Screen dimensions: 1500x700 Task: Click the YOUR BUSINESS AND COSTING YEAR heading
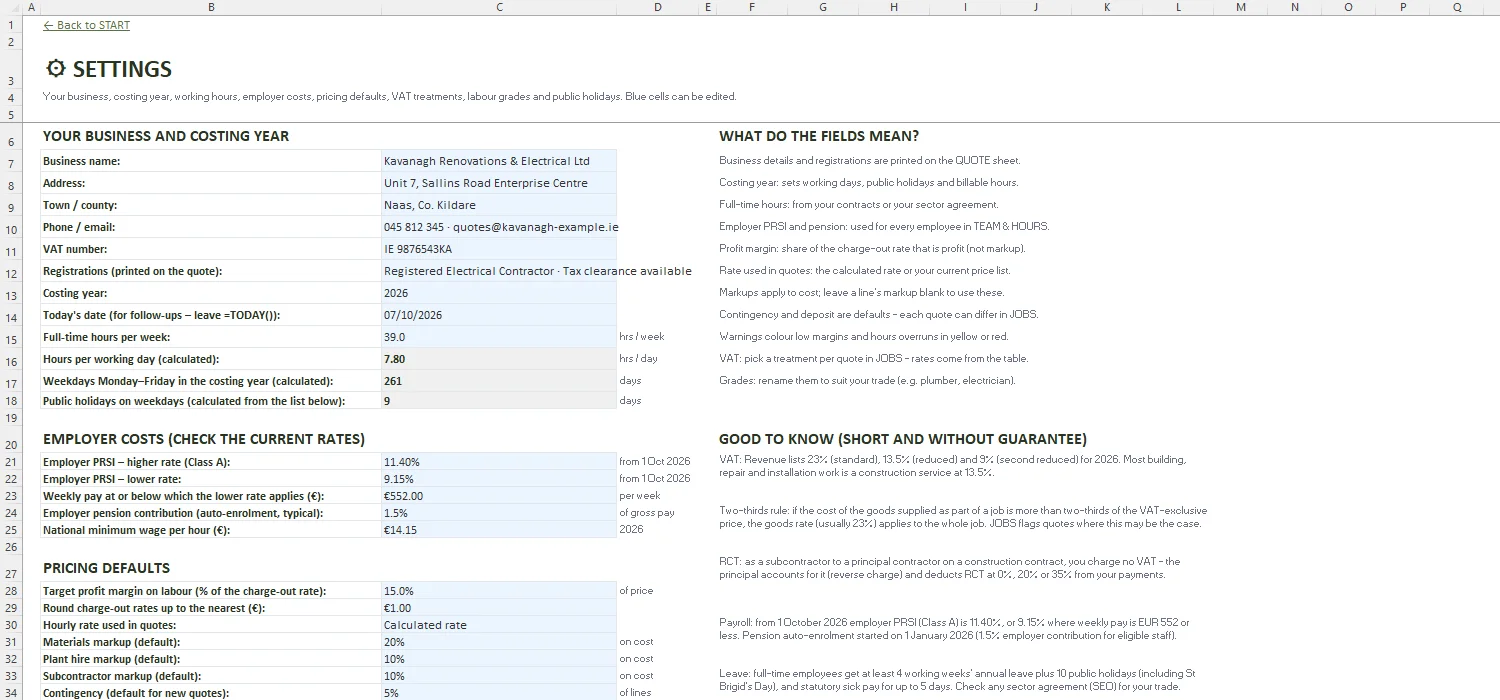click(x=166, y=136)
